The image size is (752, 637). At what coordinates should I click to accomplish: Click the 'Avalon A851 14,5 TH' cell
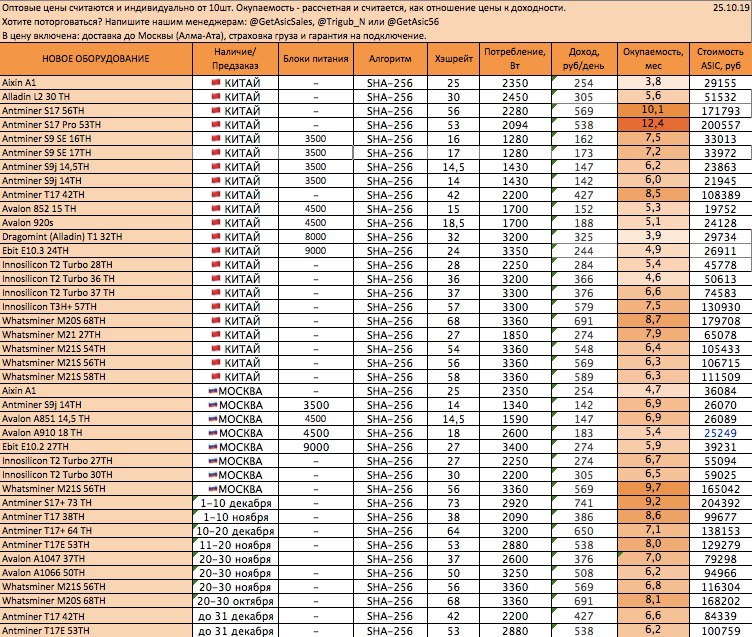pos(96,419)
